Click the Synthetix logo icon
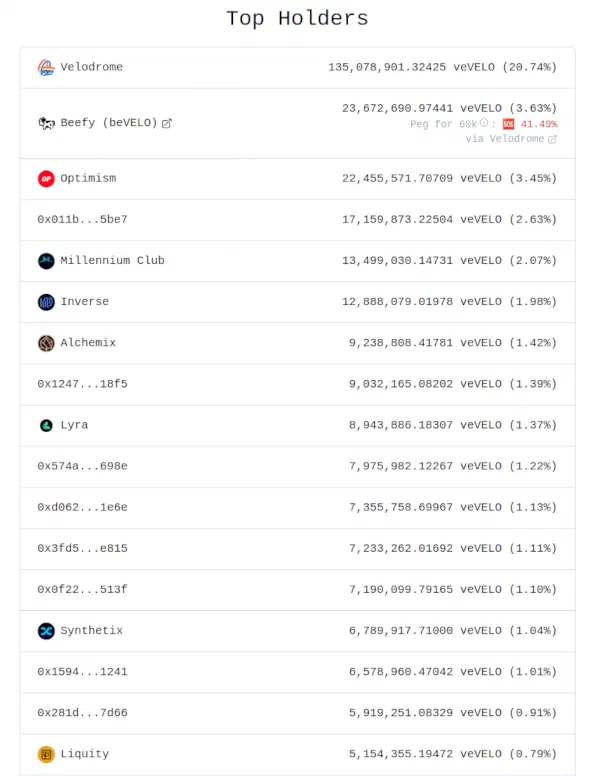 pyautogui.click(x=46, y=631)
